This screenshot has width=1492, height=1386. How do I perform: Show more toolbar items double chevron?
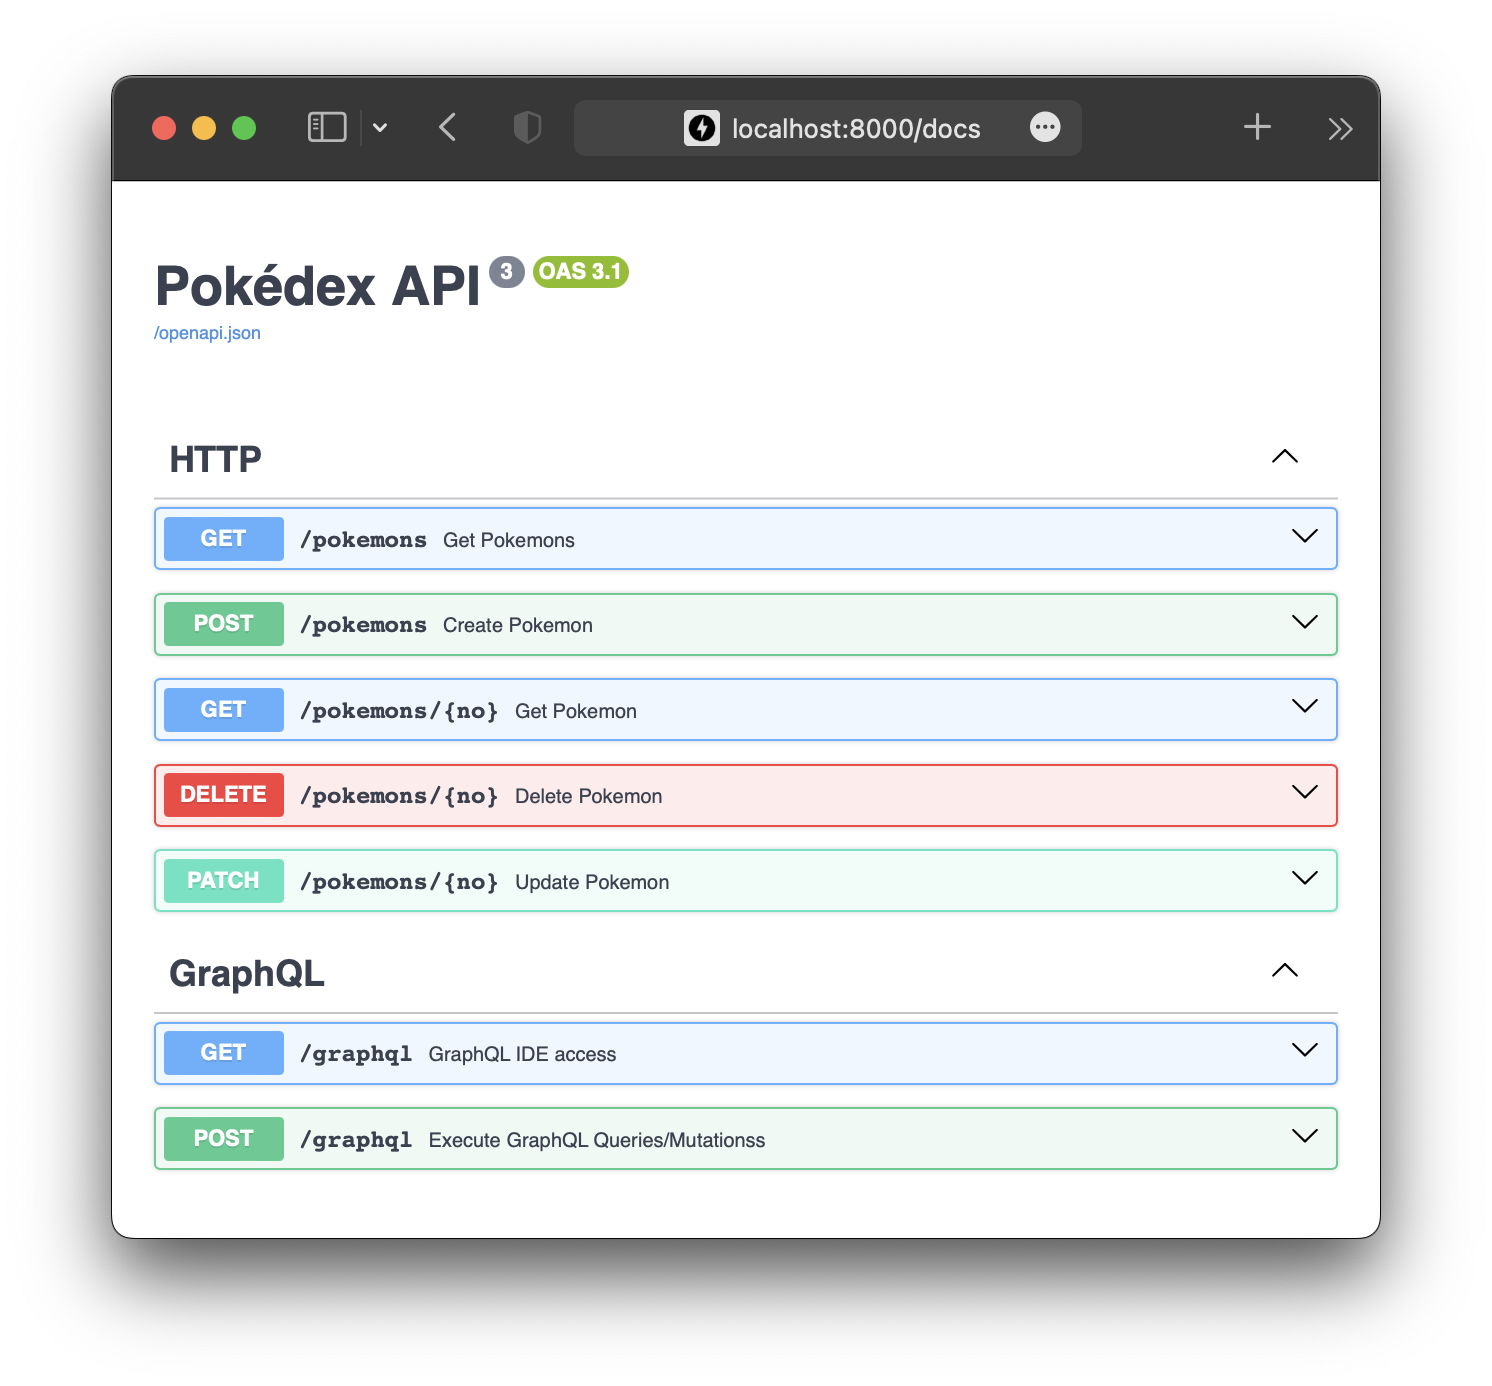[x=1340, y=128]
